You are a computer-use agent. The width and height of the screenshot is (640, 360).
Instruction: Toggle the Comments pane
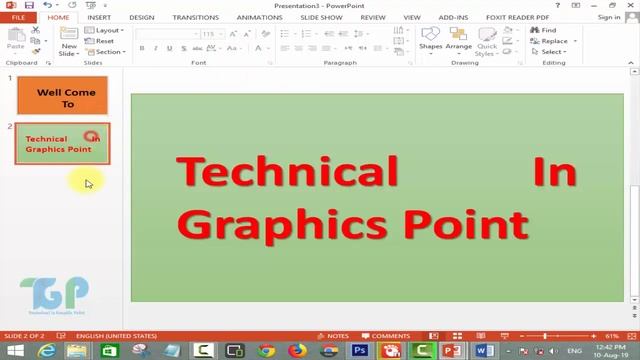[386, 336]
